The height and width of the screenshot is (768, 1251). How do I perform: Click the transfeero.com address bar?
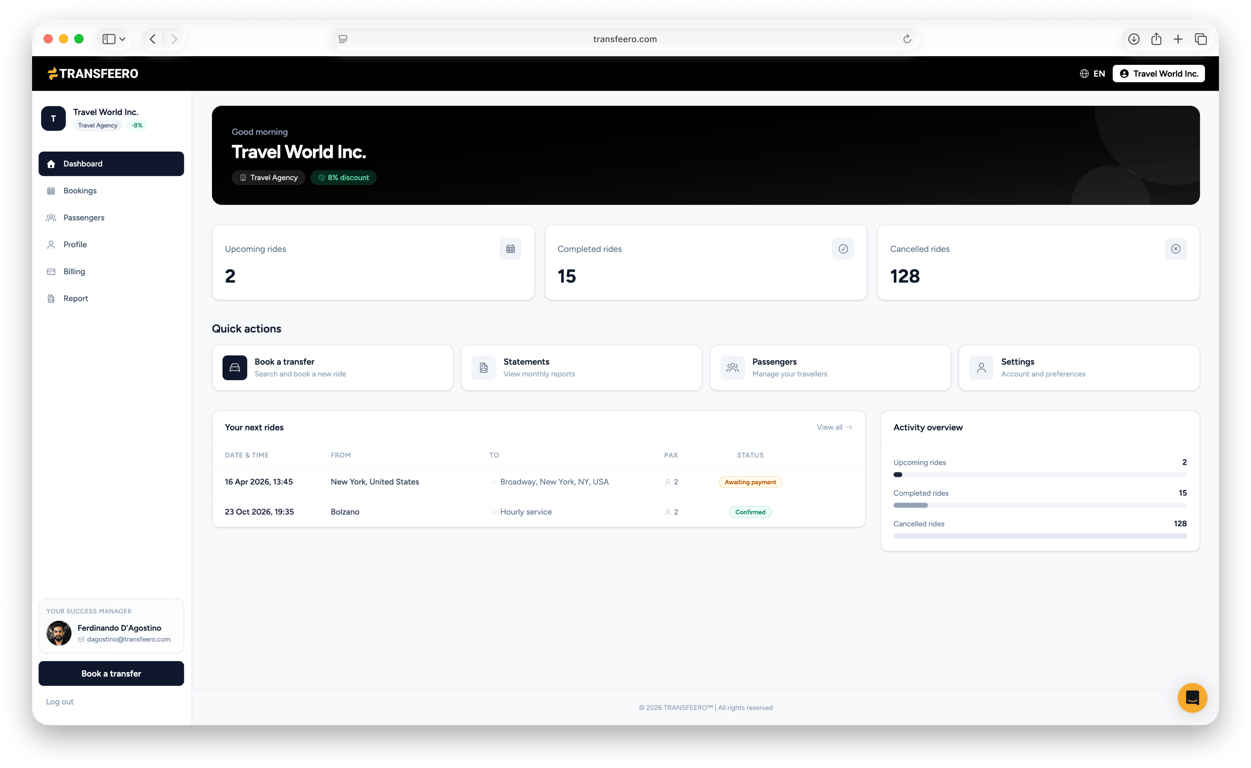(625, 39)
